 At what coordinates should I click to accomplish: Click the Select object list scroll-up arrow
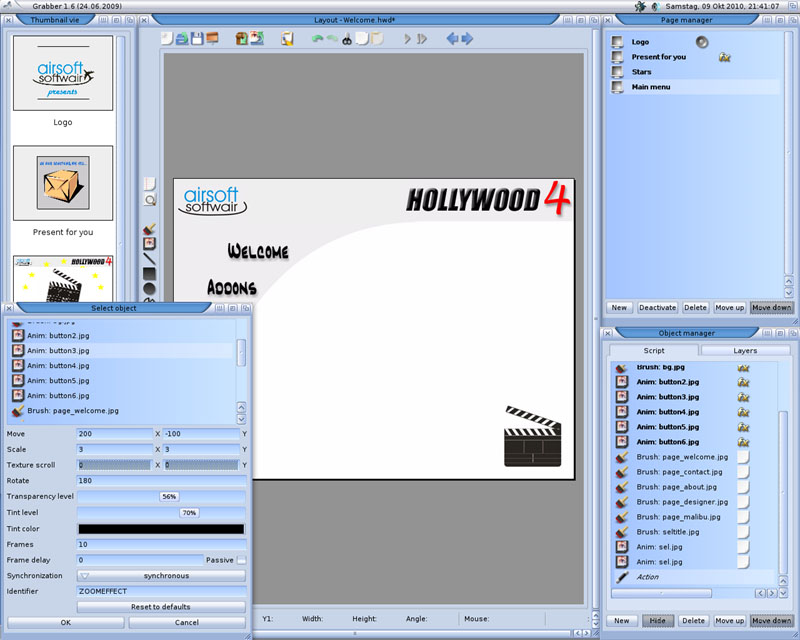tap(241, 407)
